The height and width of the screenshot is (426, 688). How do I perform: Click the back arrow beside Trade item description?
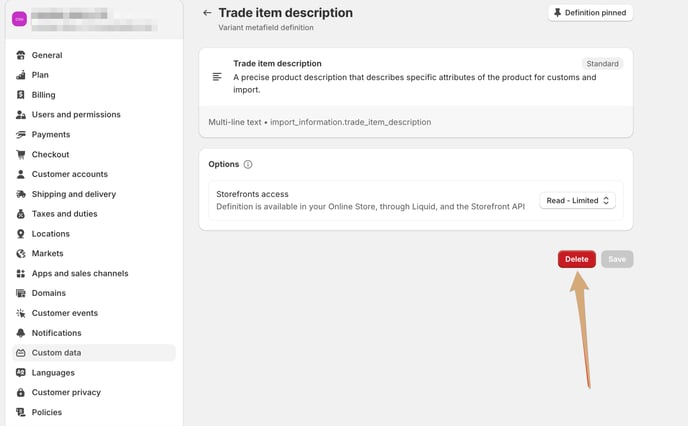tap(207, 13)
